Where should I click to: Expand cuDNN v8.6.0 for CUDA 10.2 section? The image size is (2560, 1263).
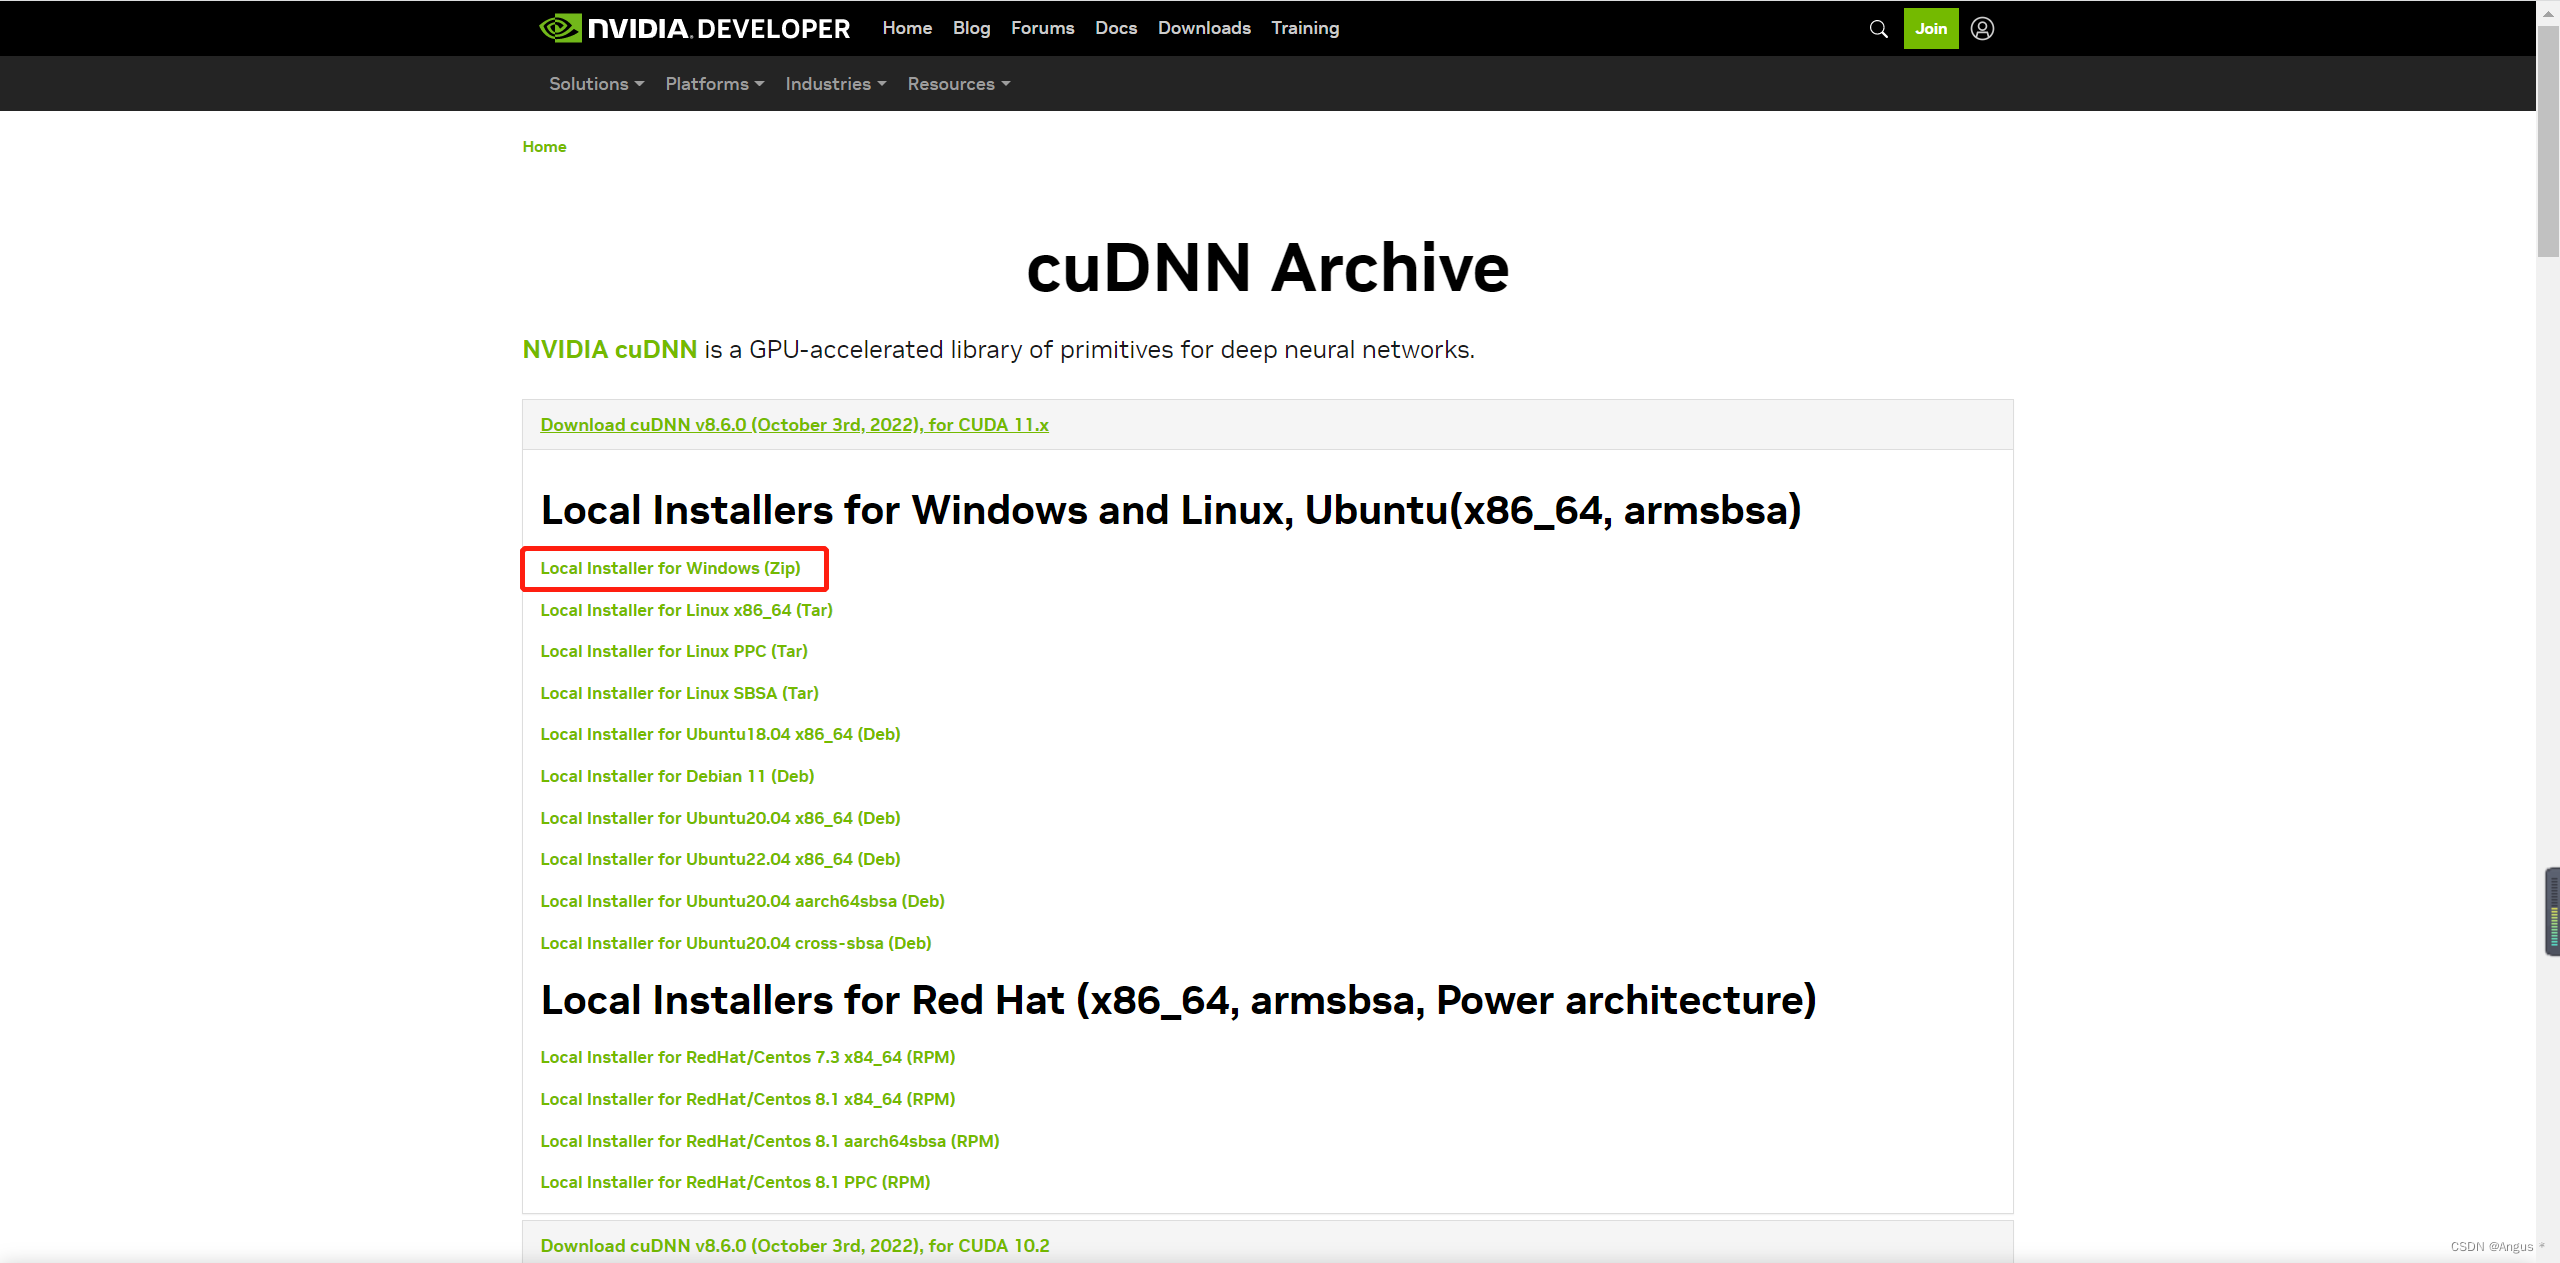click(x=794, y=1246)
